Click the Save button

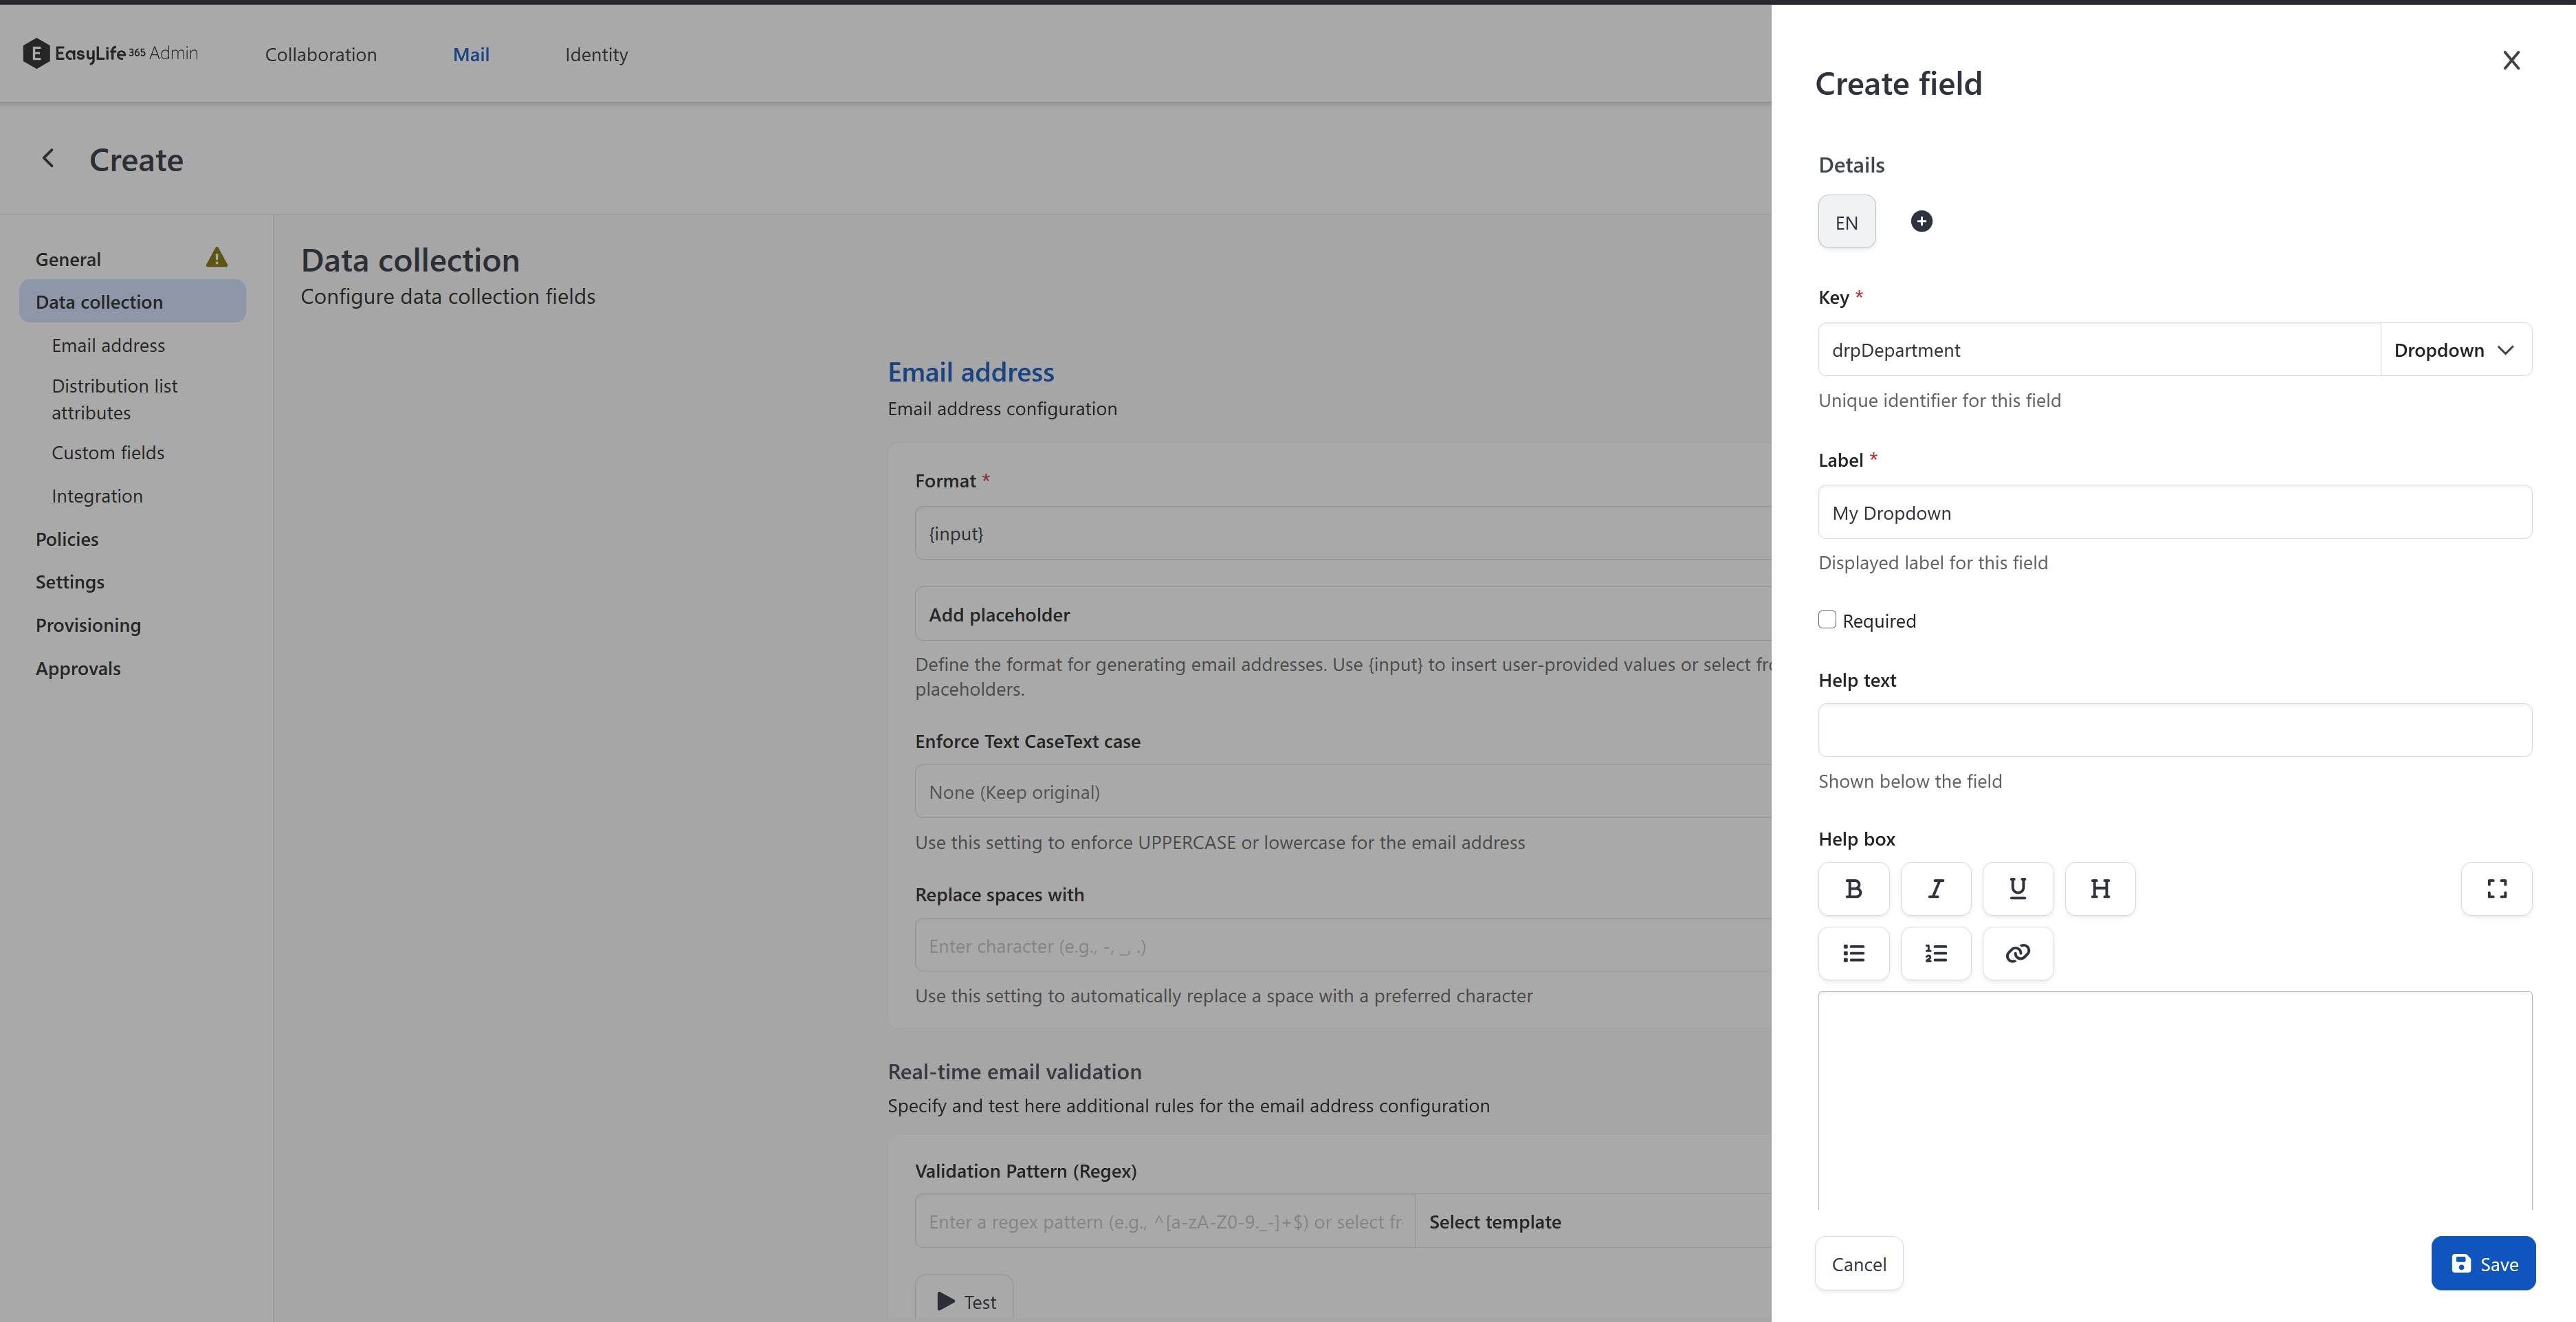pos(2482,1263)
